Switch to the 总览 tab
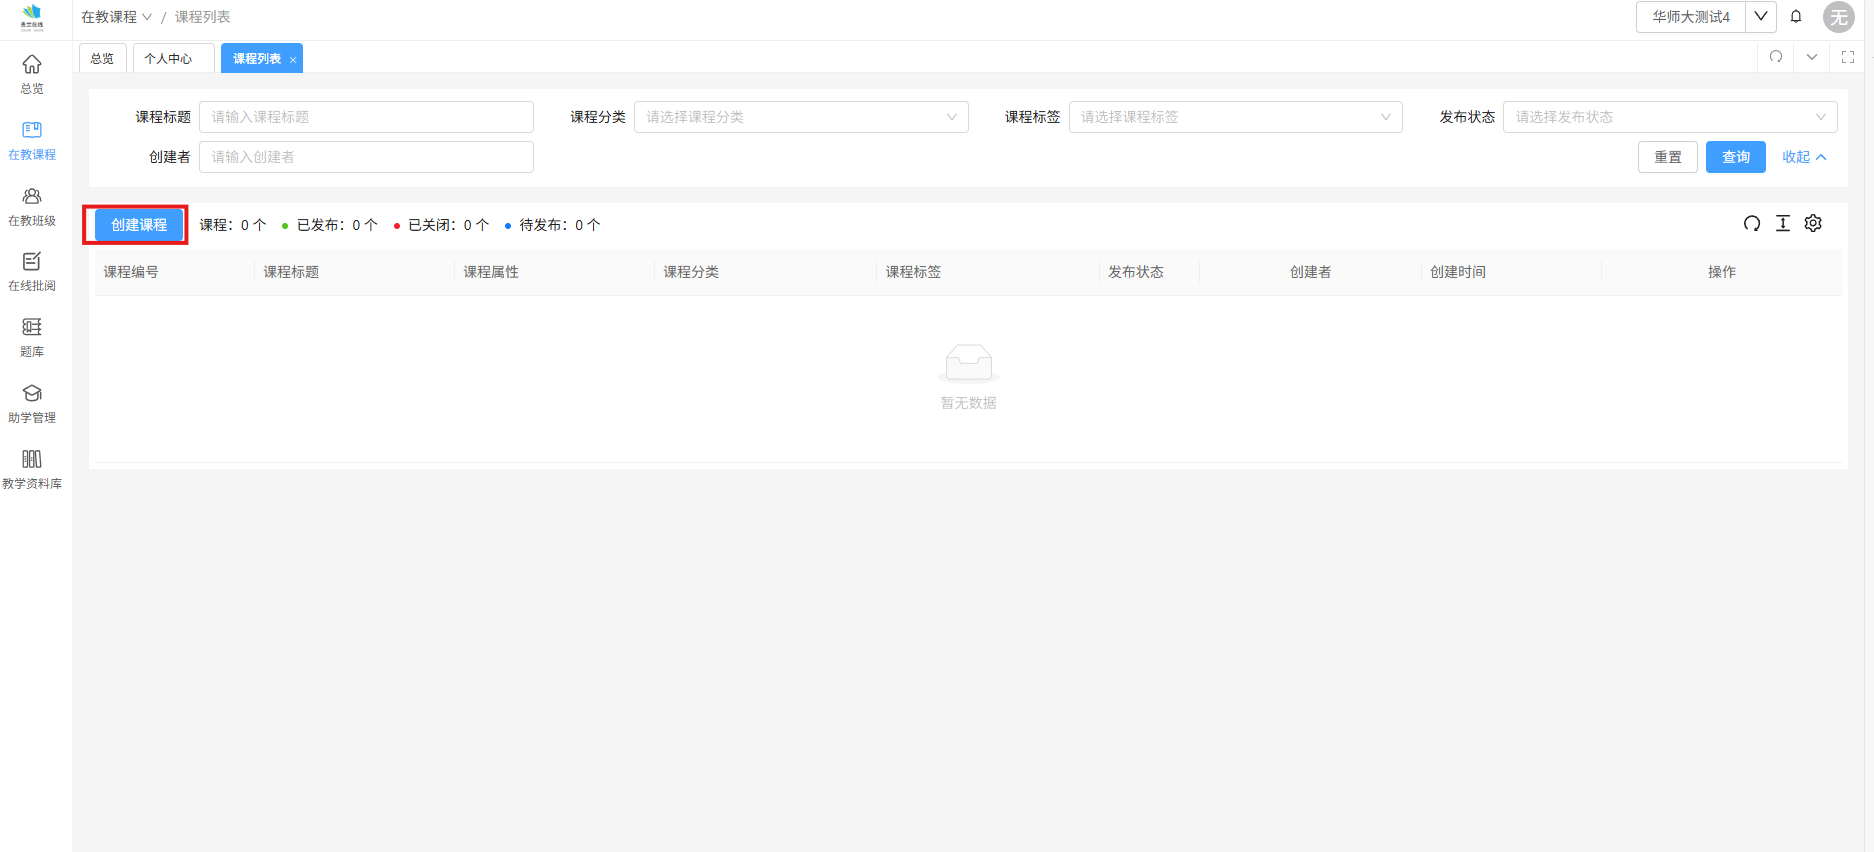The height and width of the screenshot is (852, 1874). click(x=102, y=59)
